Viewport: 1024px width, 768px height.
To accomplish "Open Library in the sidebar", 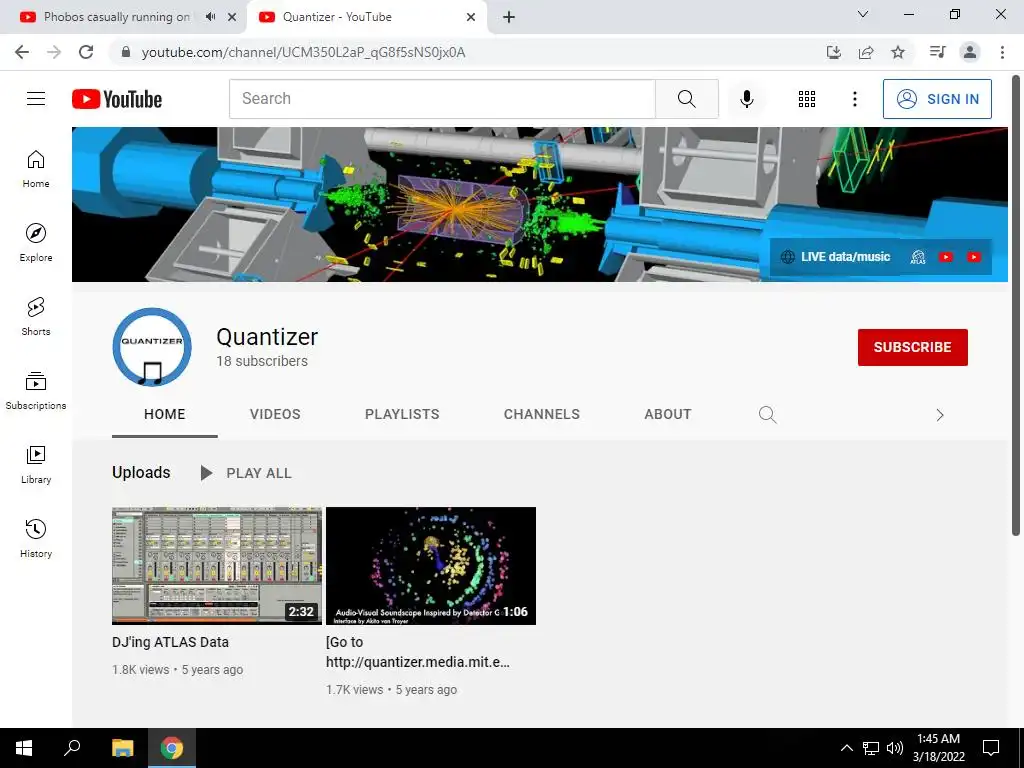I will (x=36, y=464).
